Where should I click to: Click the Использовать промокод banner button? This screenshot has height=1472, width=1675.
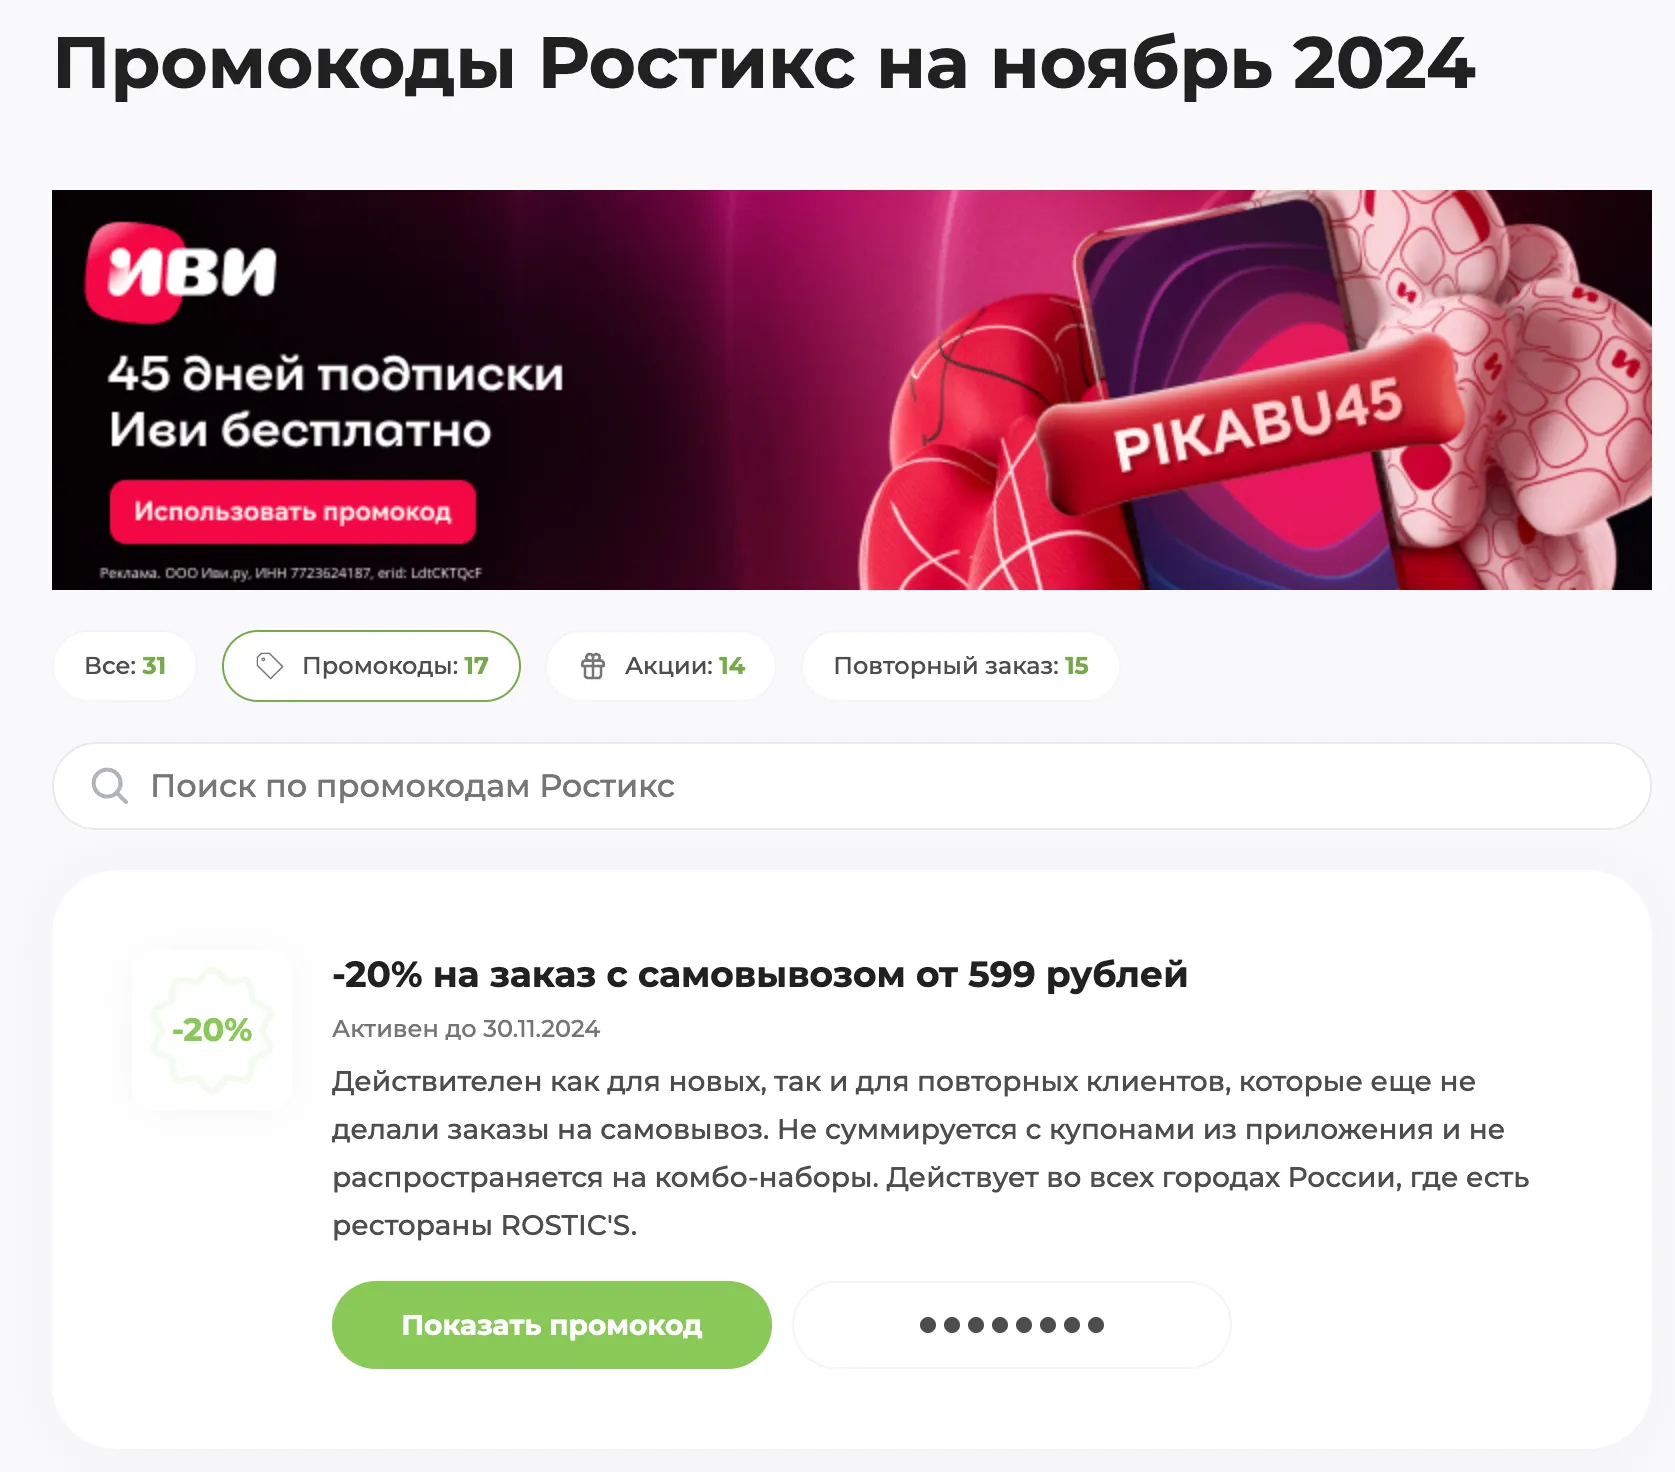tap(293, 512)
